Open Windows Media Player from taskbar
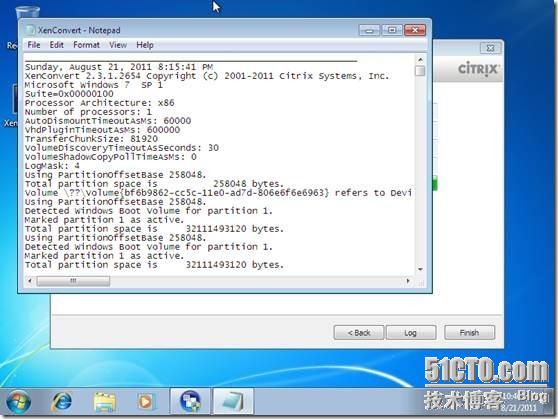 pyautogui.click(x=146, y=402)
